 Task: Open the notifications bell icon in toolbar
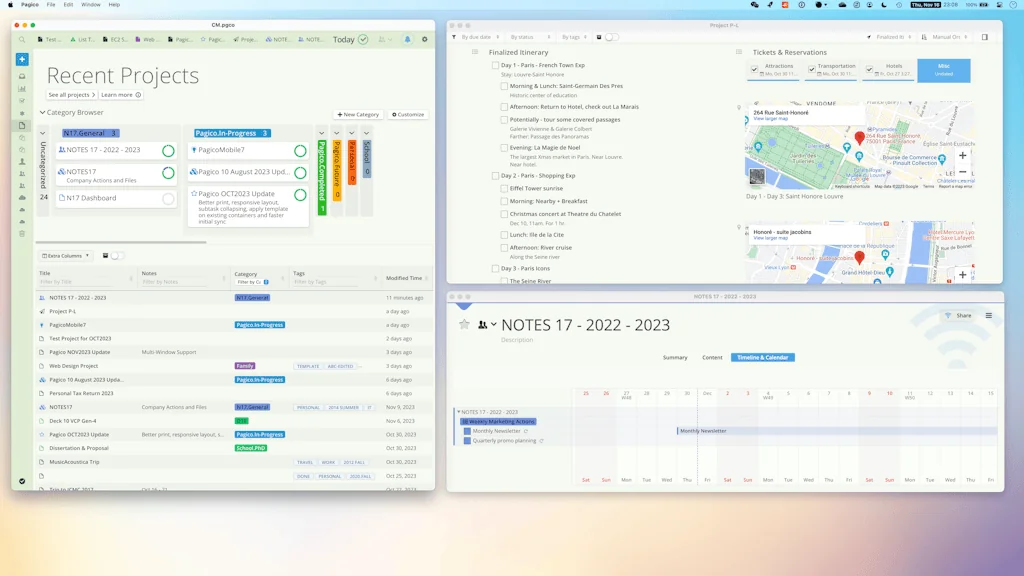coord(407,39)
